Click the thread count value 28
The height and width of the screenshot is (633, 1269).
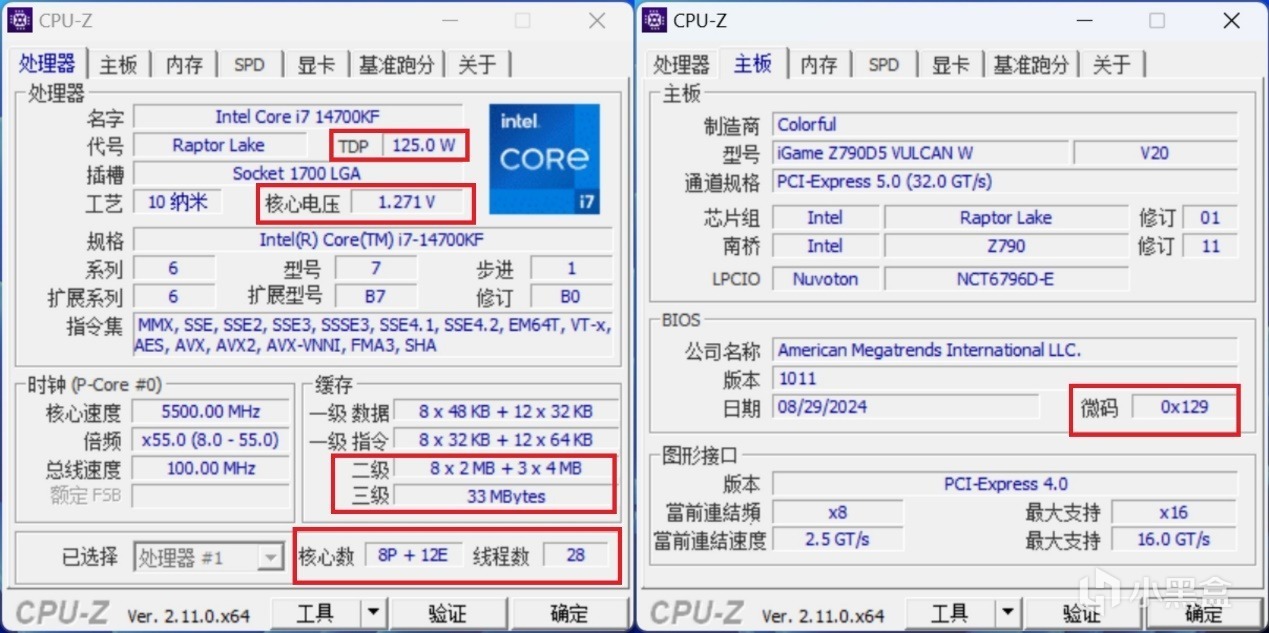576,555
